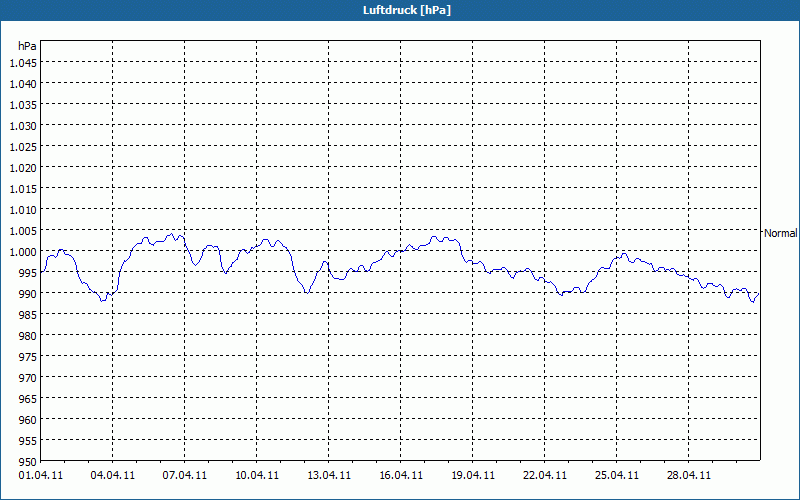Click the 16.04.11 date label

[x=401, y=476]
